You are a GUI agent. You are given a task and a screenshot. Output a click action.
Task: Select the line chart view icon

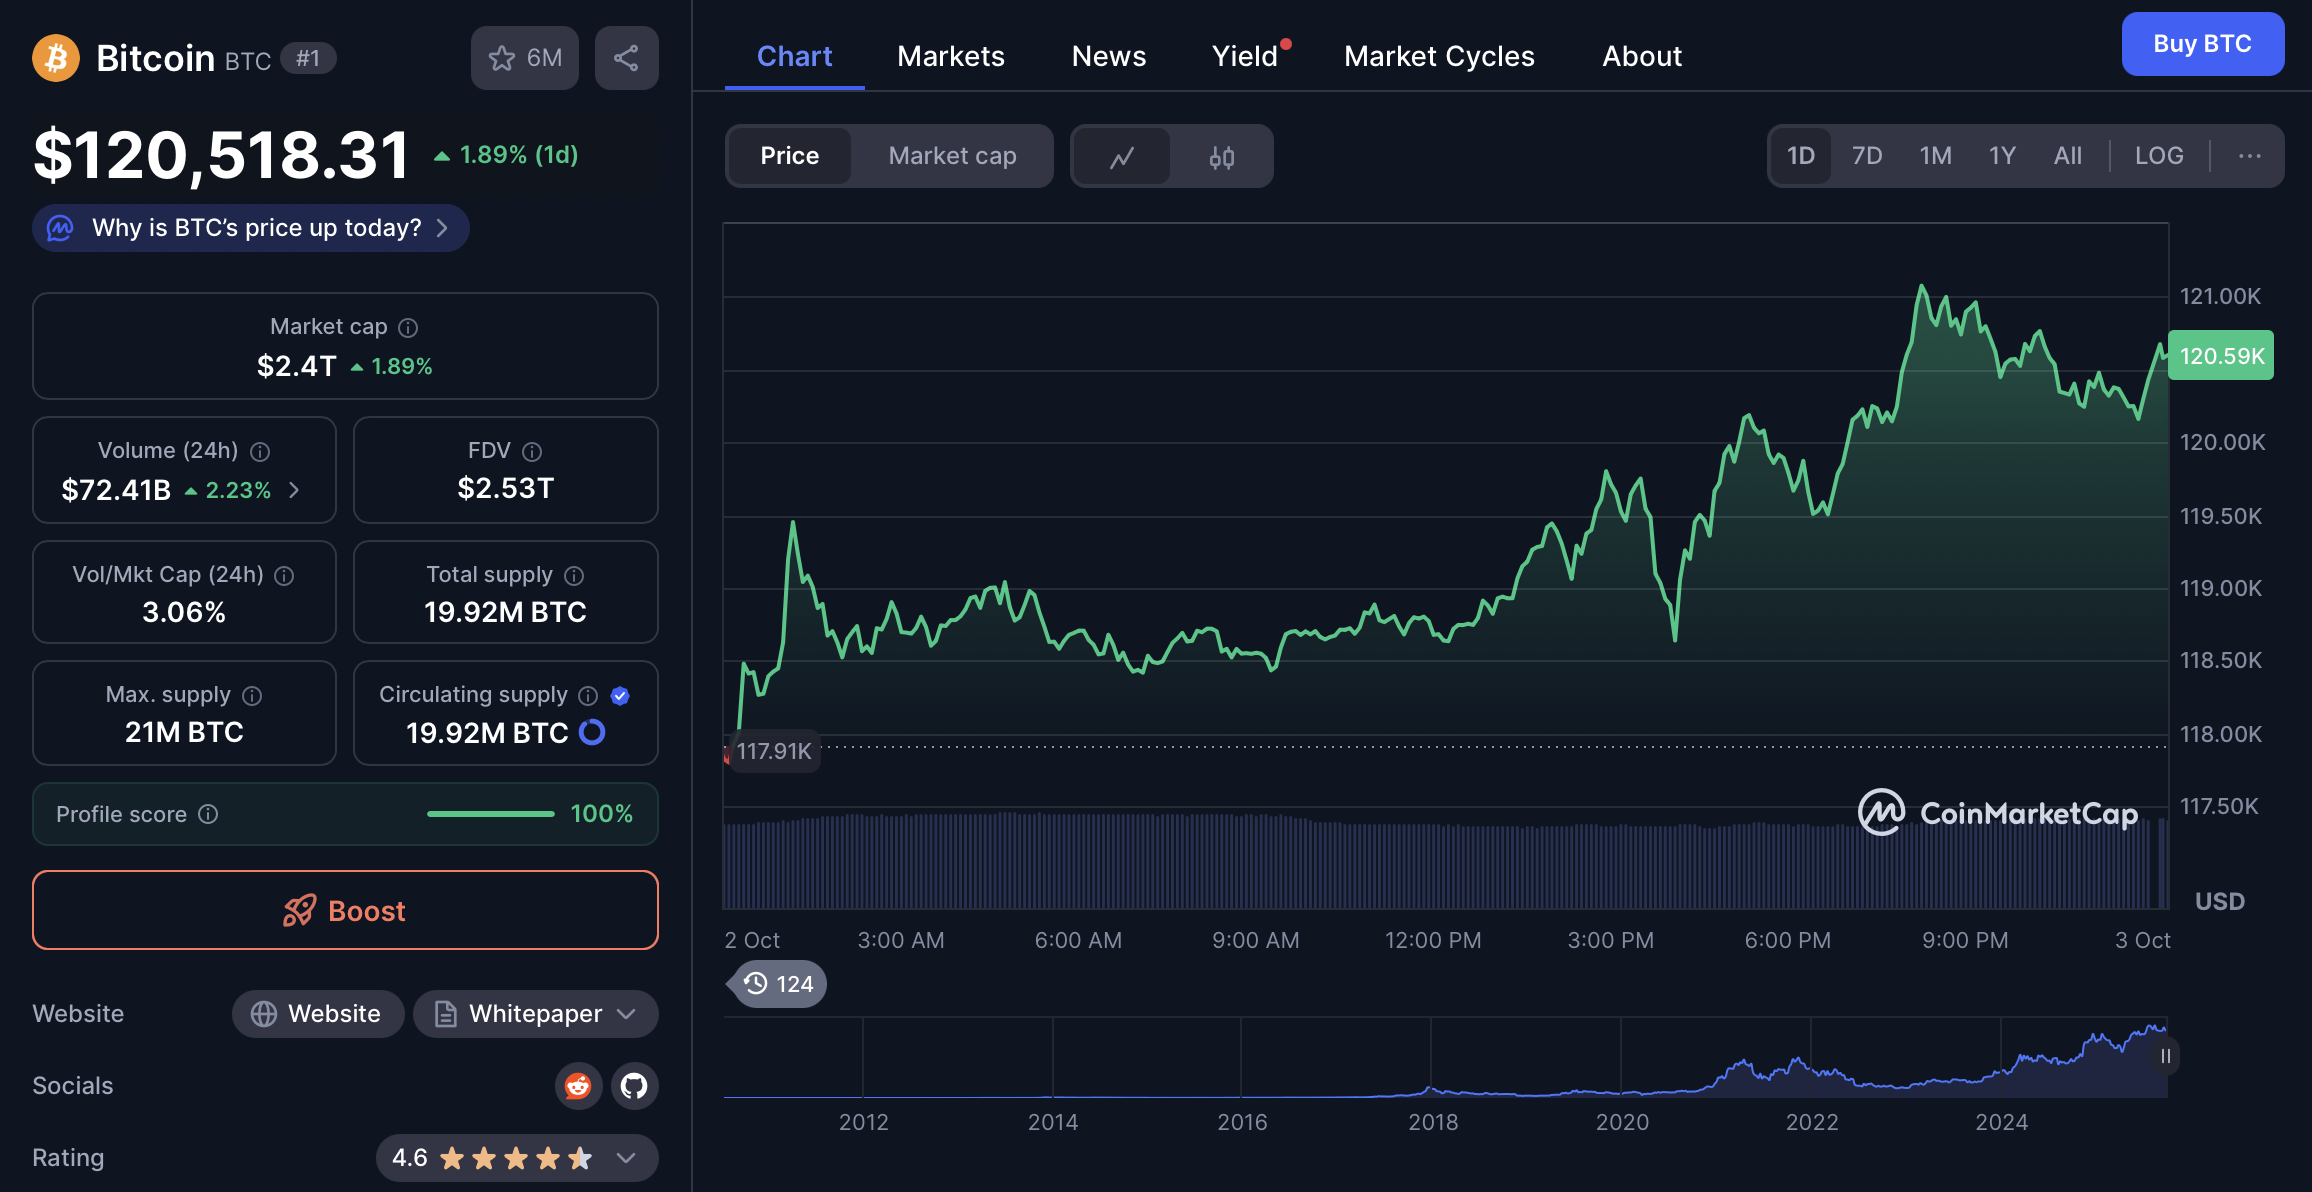(1122, 157)
